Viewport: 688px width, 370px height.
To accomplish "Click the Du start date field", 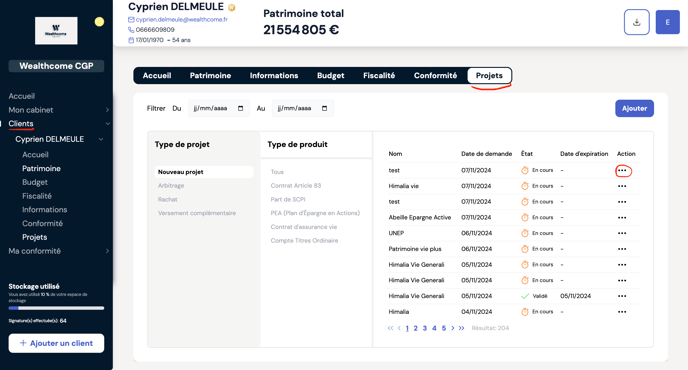I will tap(219, 108).
